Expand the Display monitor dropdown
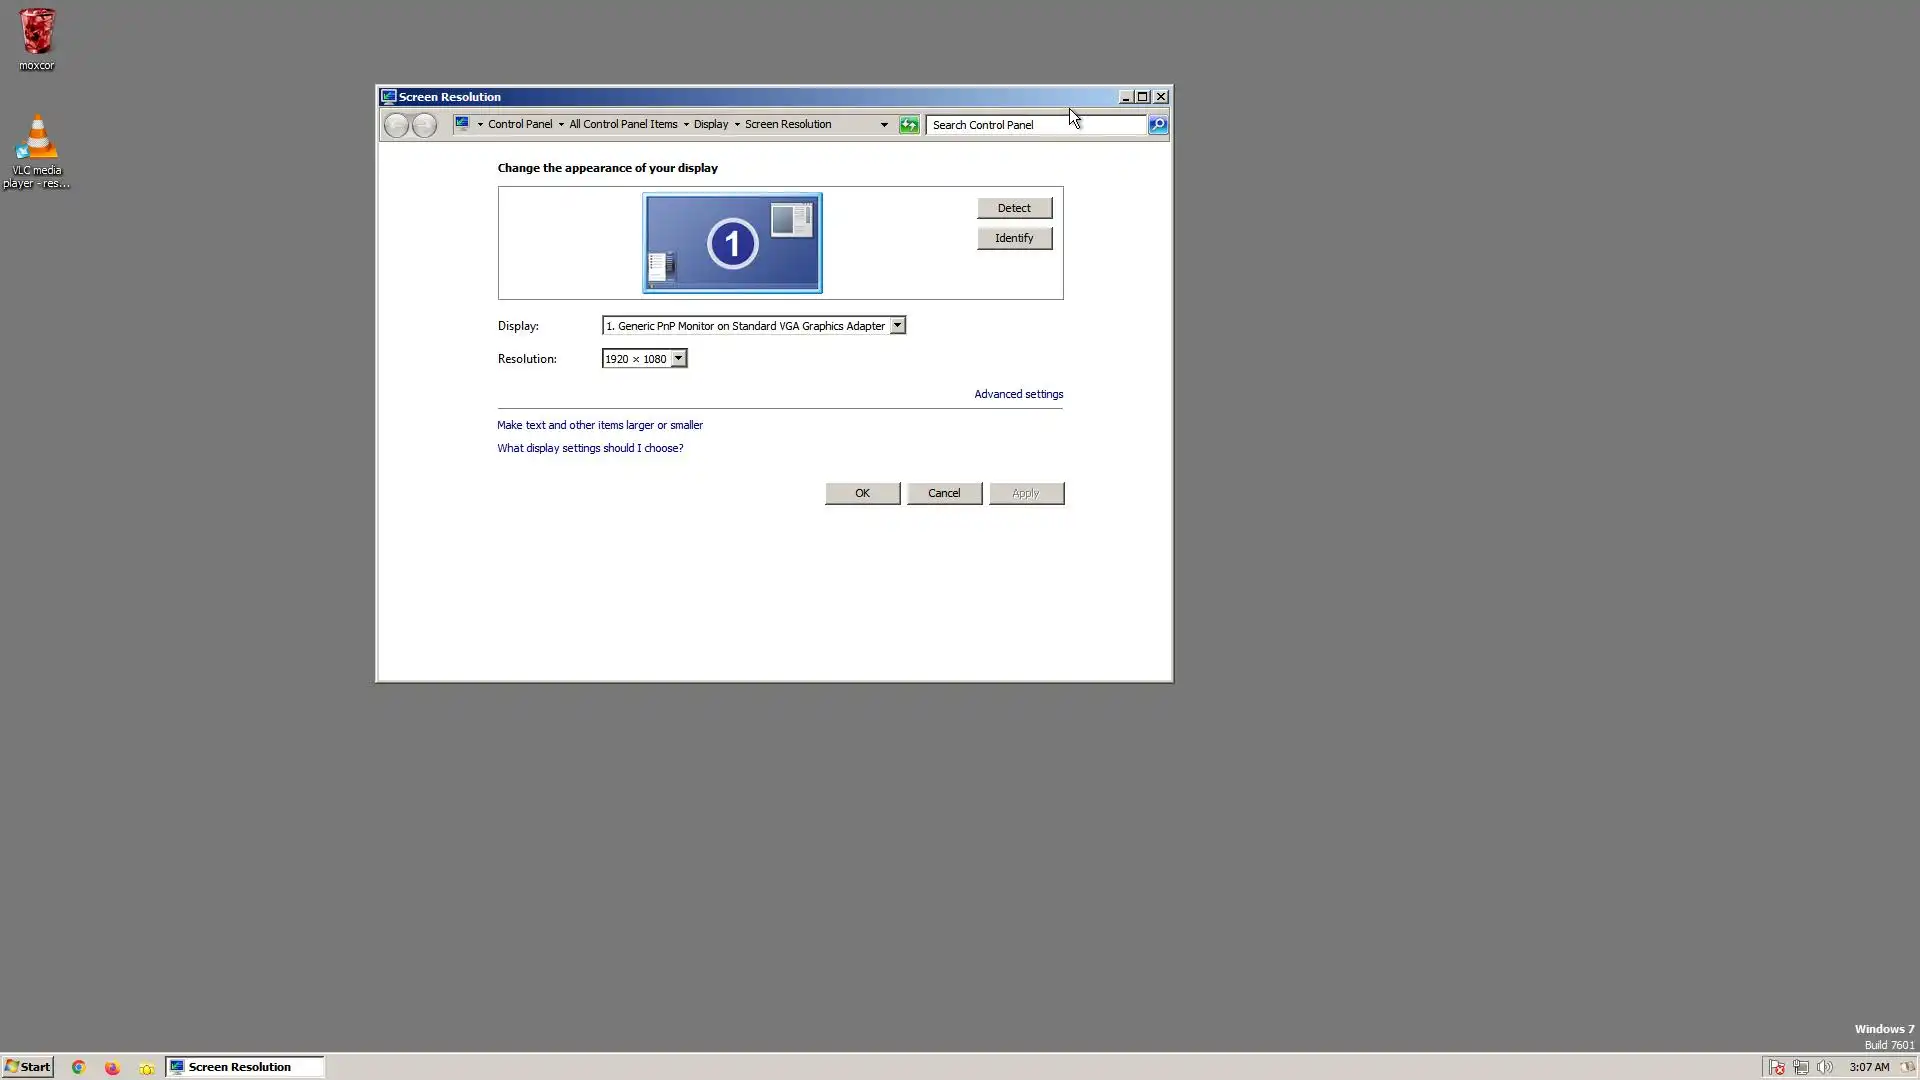Viewport: 1920px width, 1080px height. click(897, 326)
